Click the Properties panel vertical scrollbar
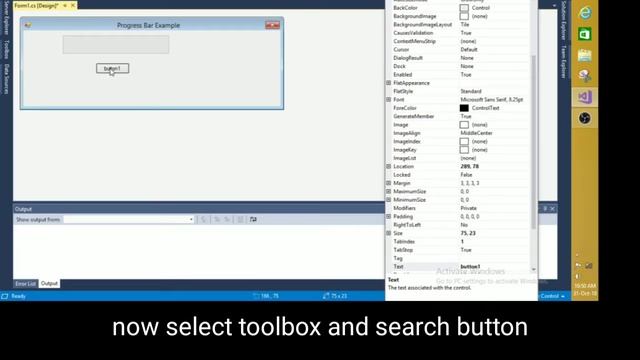 [x=533, y=142]
